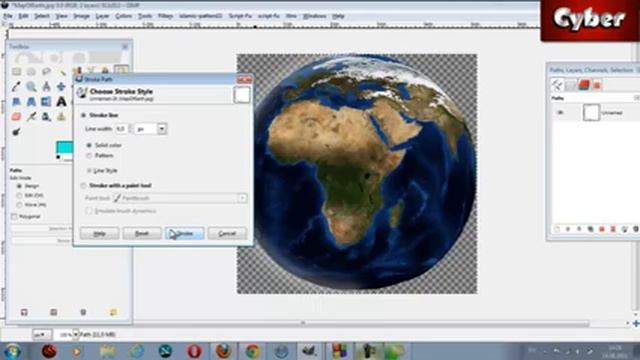Select the Move tool
The image size is (640, 360).
(61, 87)
